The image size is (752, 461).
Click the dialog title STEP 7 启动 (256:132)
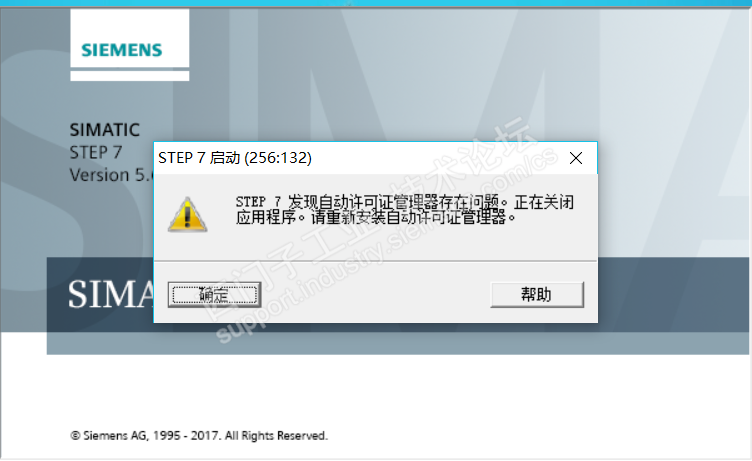[235, 158]
